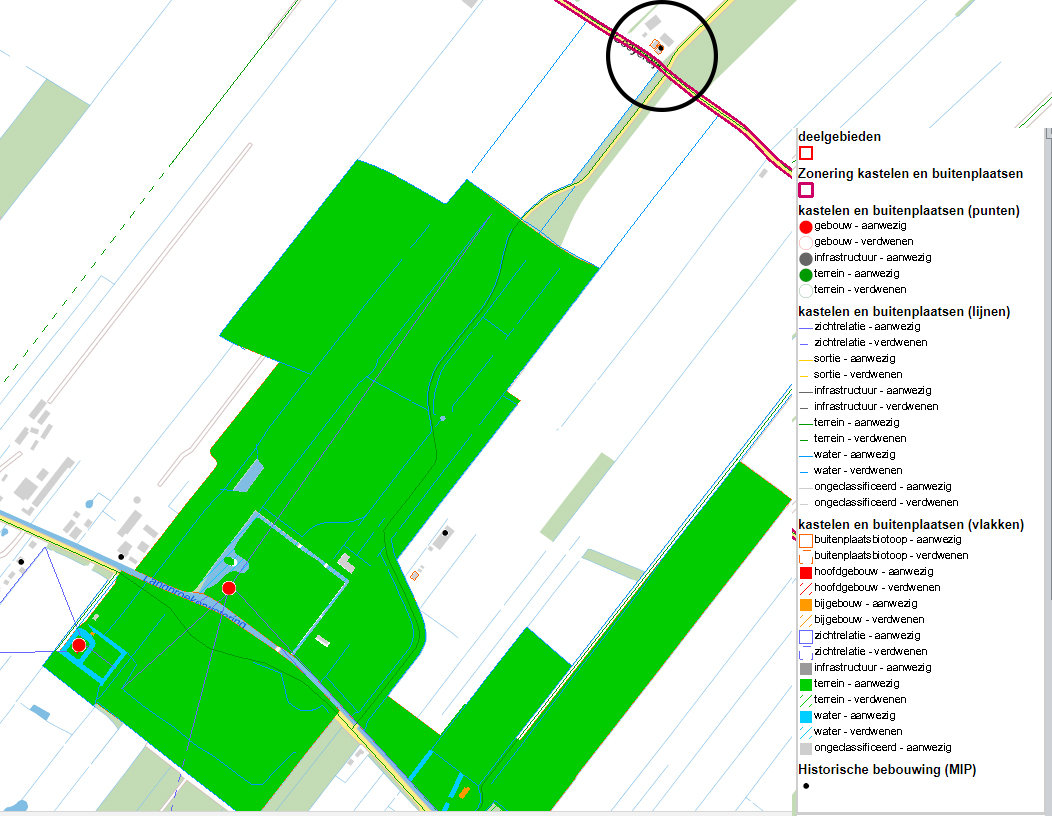
Task: Click the red building marker north of Langbroekerwetering
Action: click(229, 588)
